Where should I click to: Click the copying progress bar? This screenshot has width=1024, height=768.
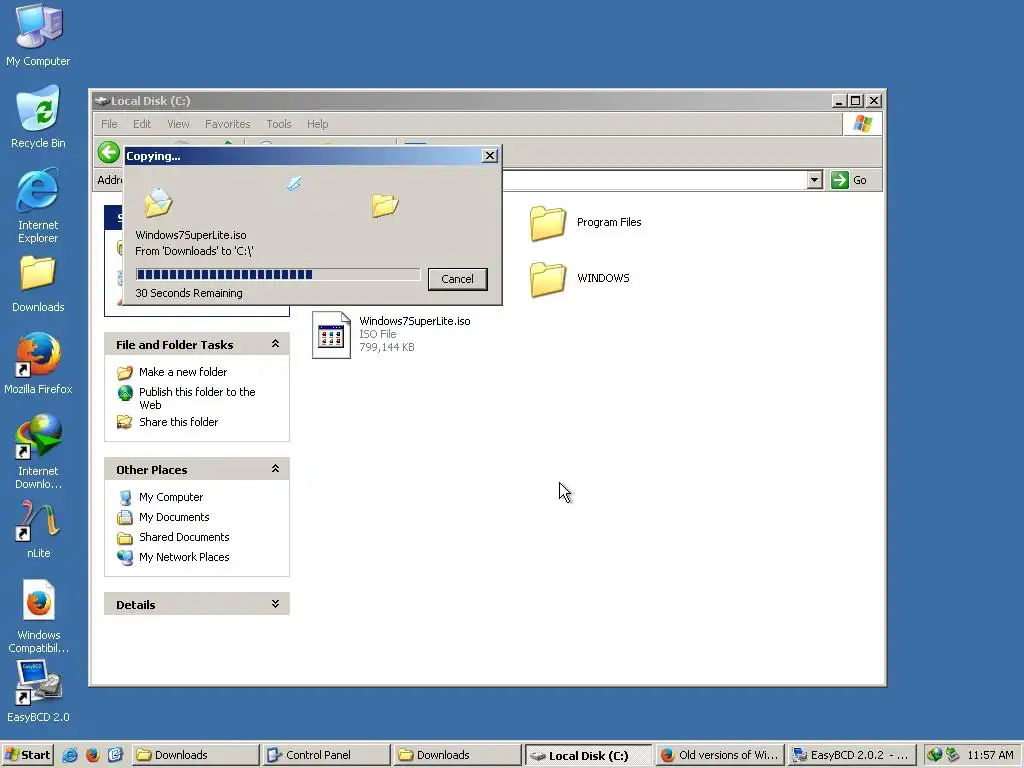278,274
